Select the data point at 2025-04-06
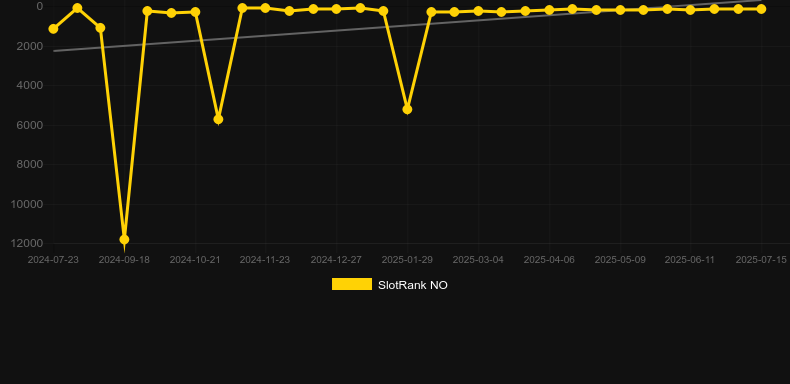 coord(549,10)
